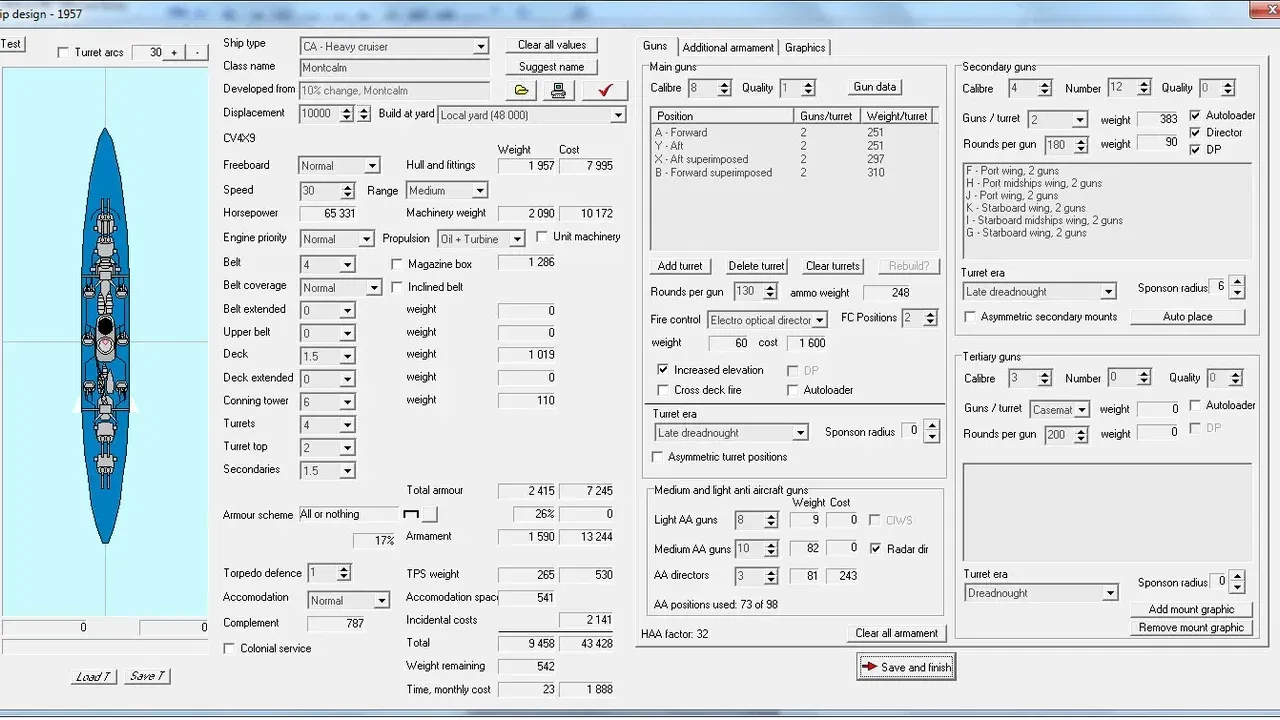Enable the Inclined belt option
This screenshot has width=1280, height=720.
pos(397,287)
